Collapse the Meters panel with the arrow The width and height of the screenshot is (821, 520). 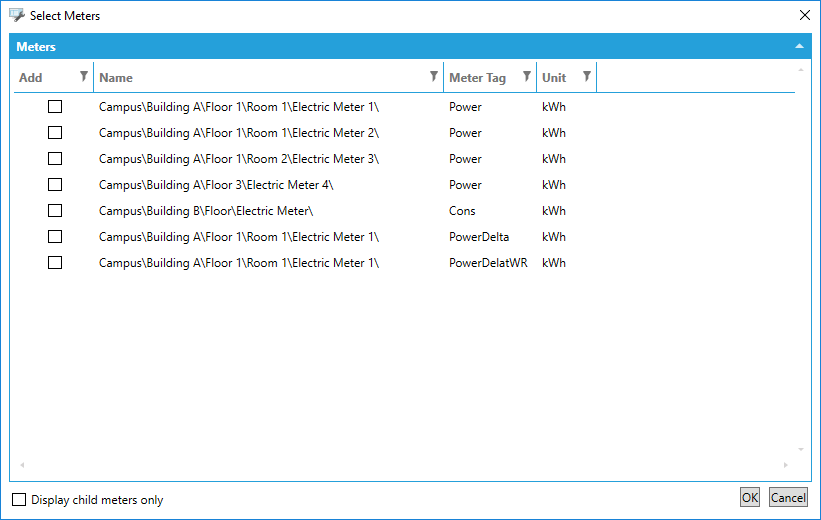[x=799, y=47]
